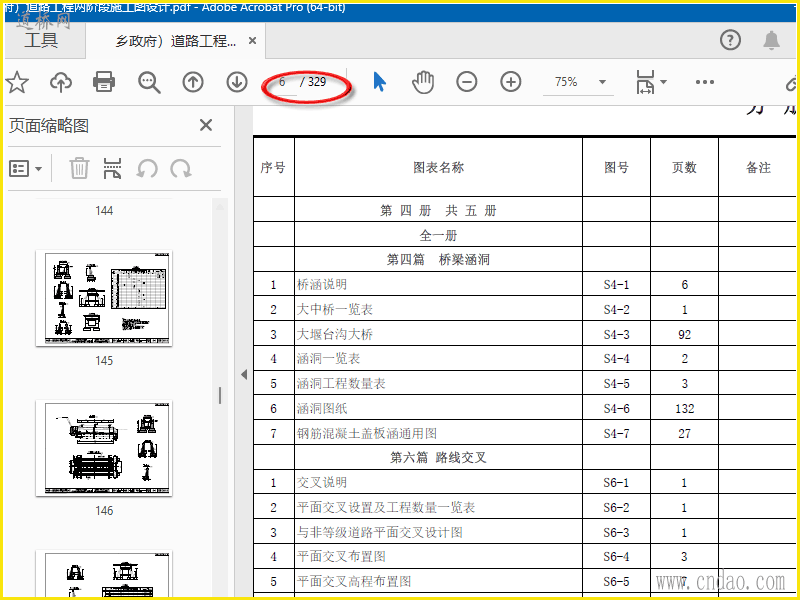Click 与非等级道路平面交叉设计图 entry
The height and width of the screenshot is (600, 800).
point(380,533)
